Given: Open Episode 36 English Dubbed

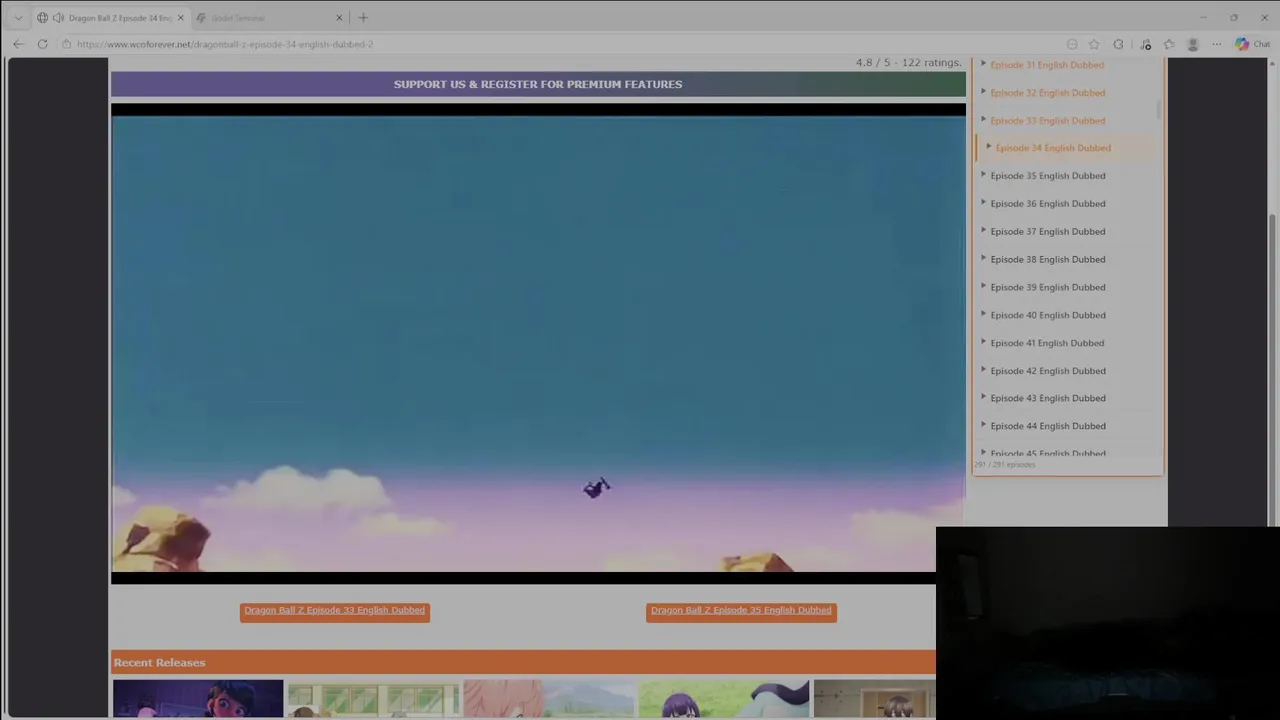Looking at the screenshot, I should pos(1047,204).
